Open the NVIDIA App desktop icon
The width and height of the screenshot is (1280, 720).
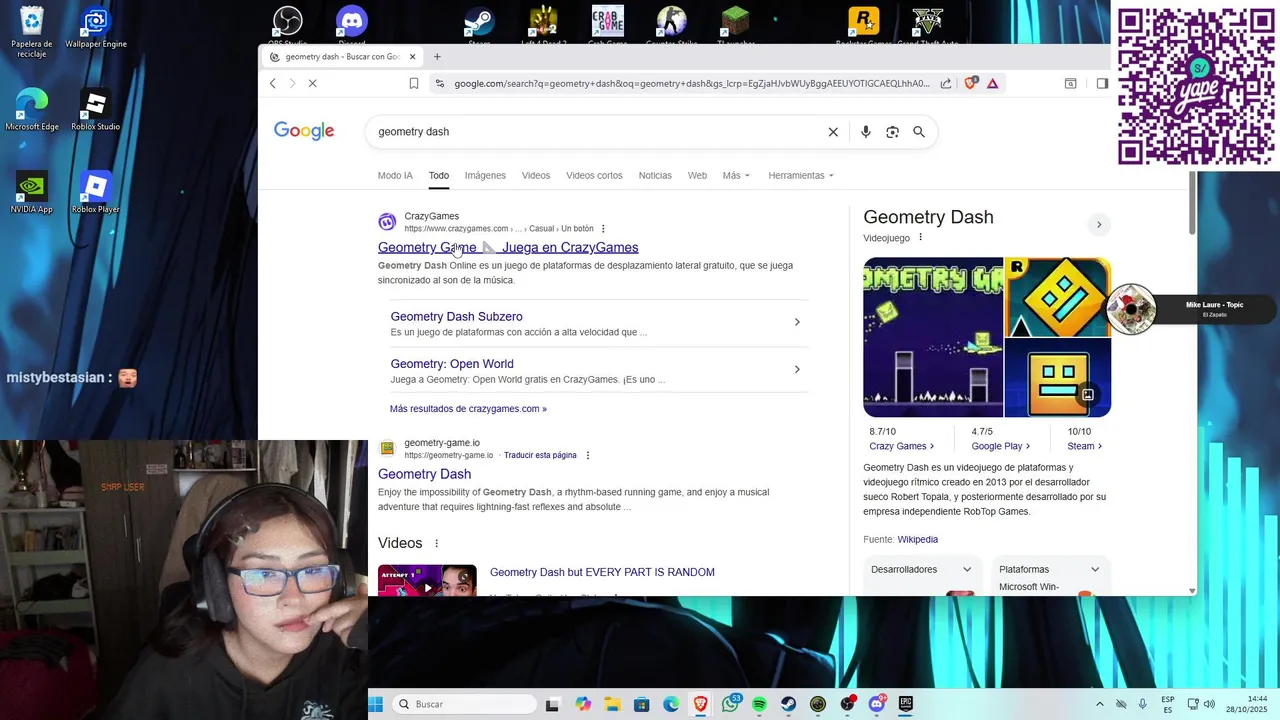point(32,193)
